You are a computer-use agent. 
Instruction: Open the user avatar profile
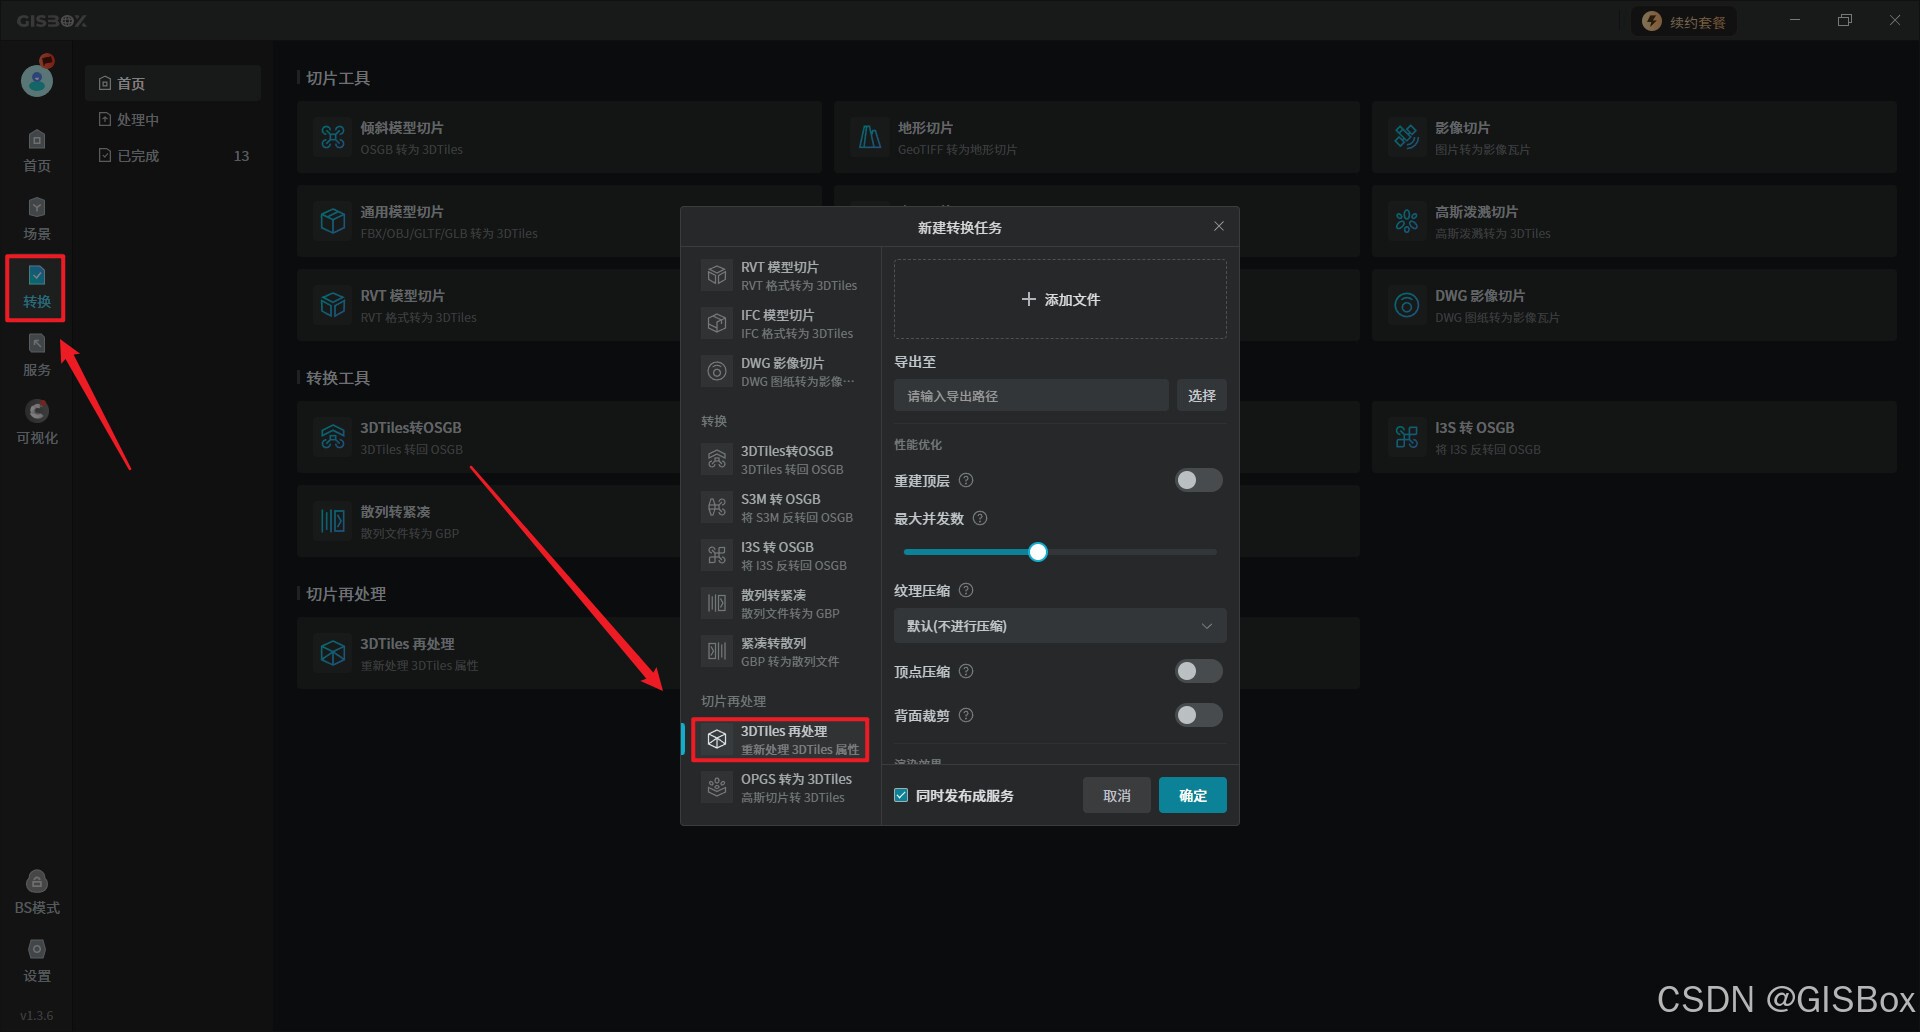coord(37,79)
